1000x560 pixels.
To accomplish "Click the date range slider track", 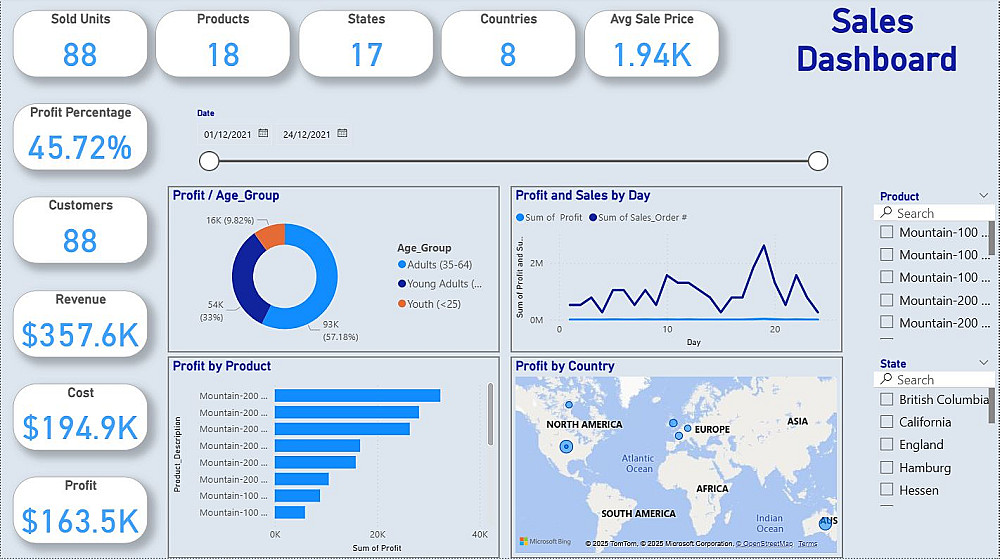I will pyautogui.click(x=513, y=161).
